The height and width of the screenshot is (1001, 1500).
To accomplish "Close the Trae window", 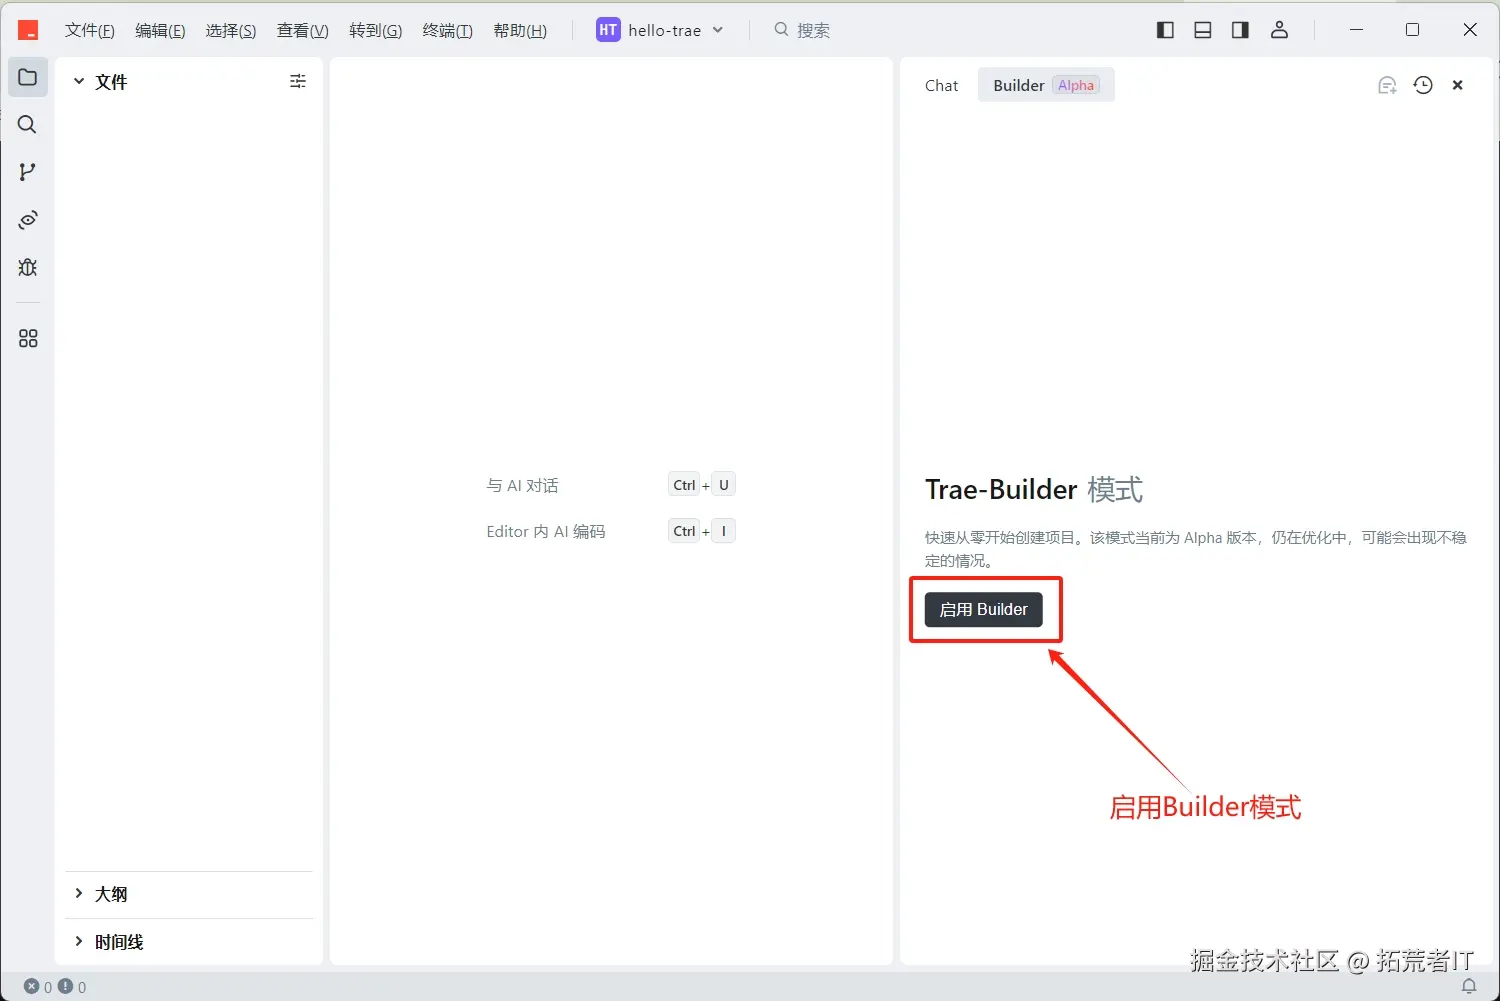I will pos(1470,30).
